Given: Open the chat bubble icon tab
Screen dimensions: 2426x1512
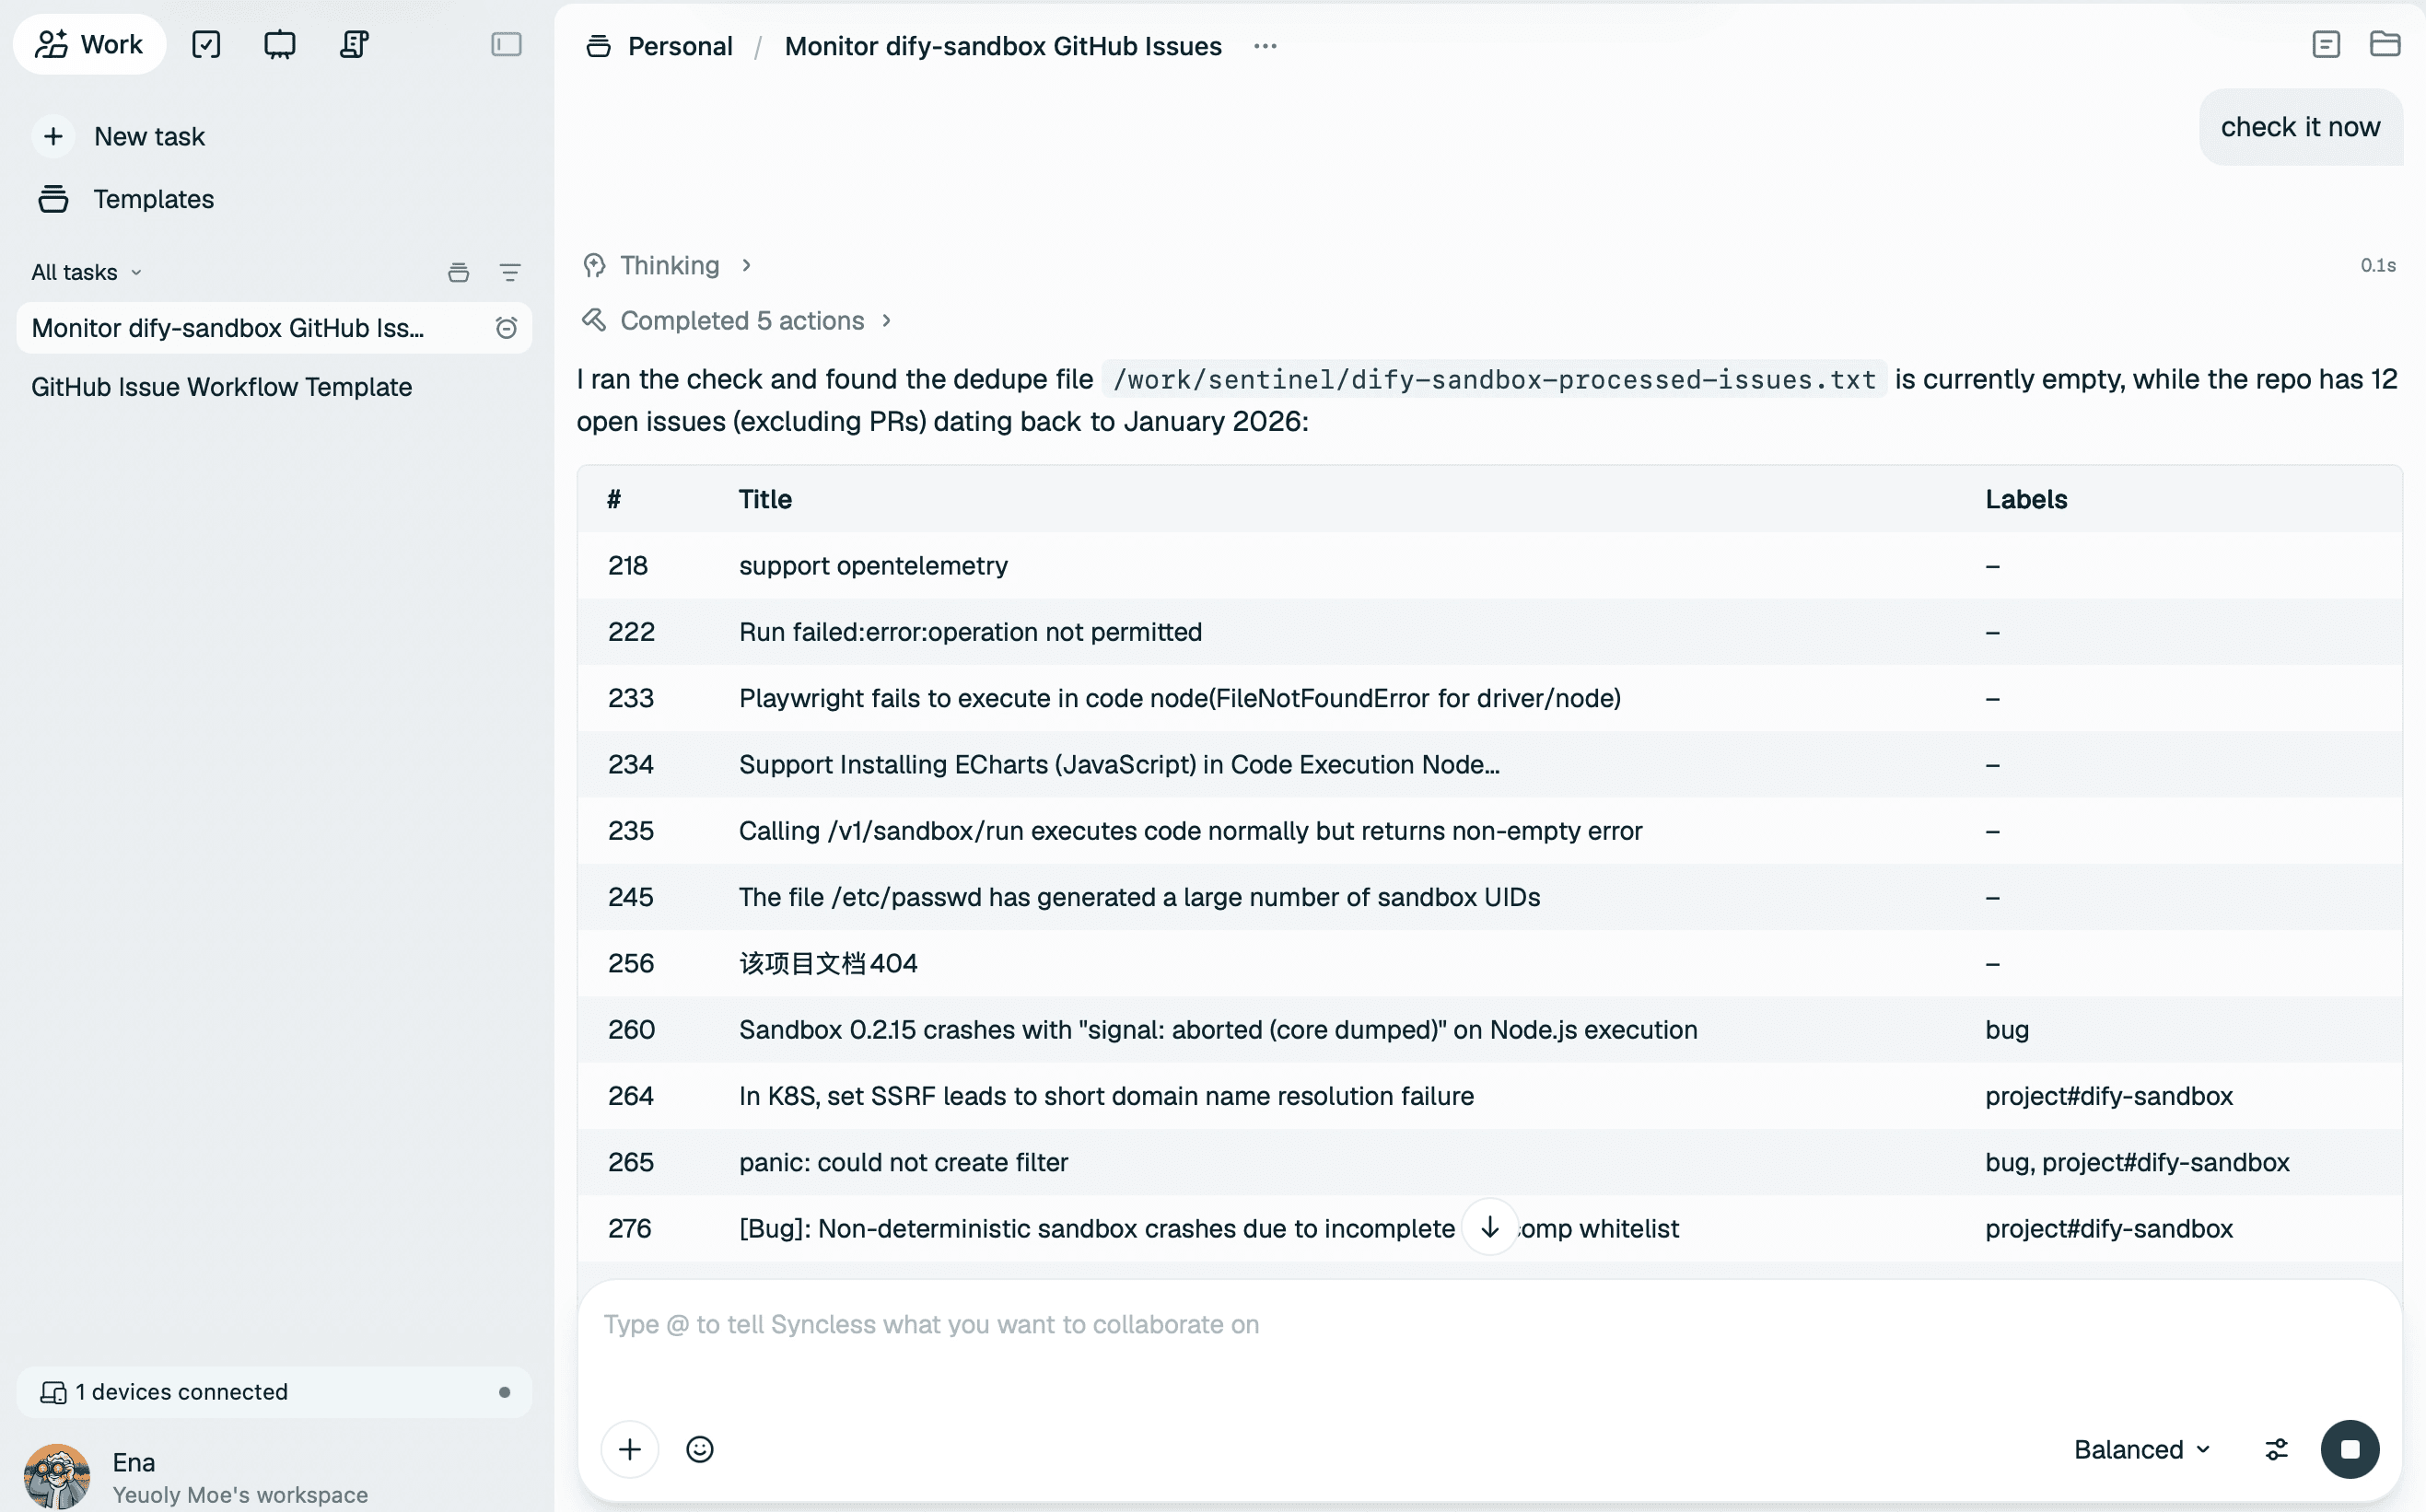Looking at the screenshot, I should [280, 44].
